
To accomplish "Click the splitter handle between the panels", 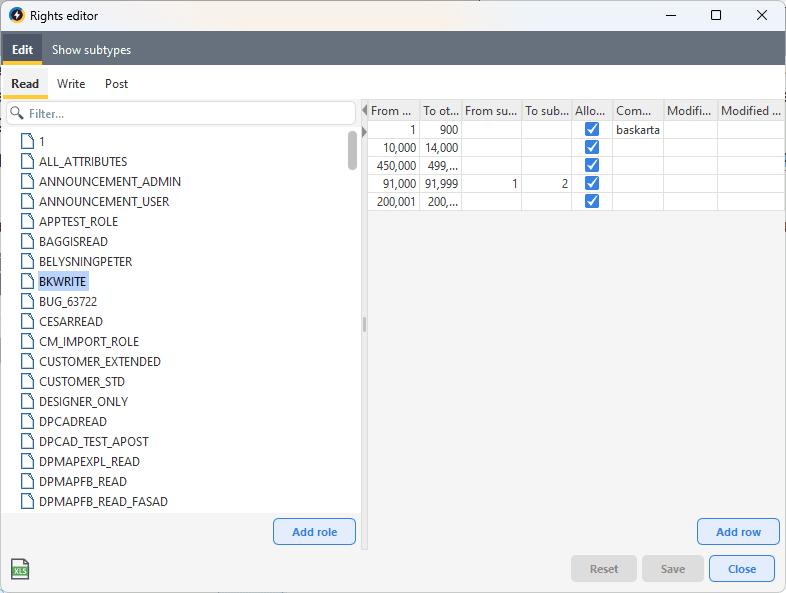I will tap(364, 324).
